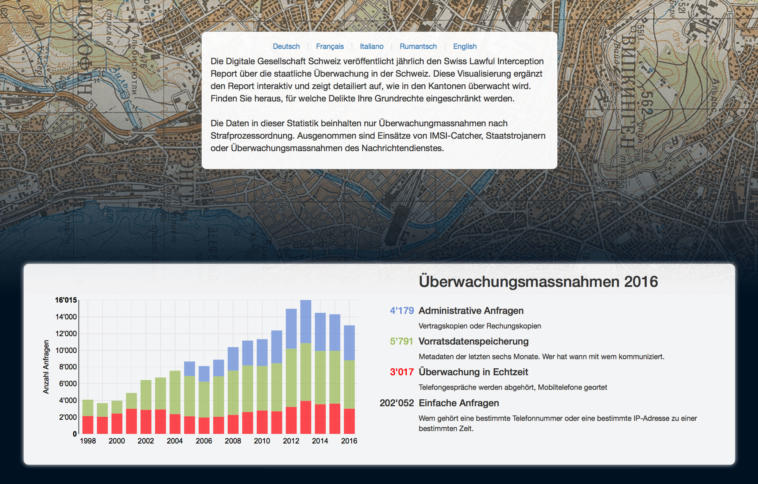Click the red segment of the 2016 bar
This screenshot has height=484, width=758.
tap(350, 421)
